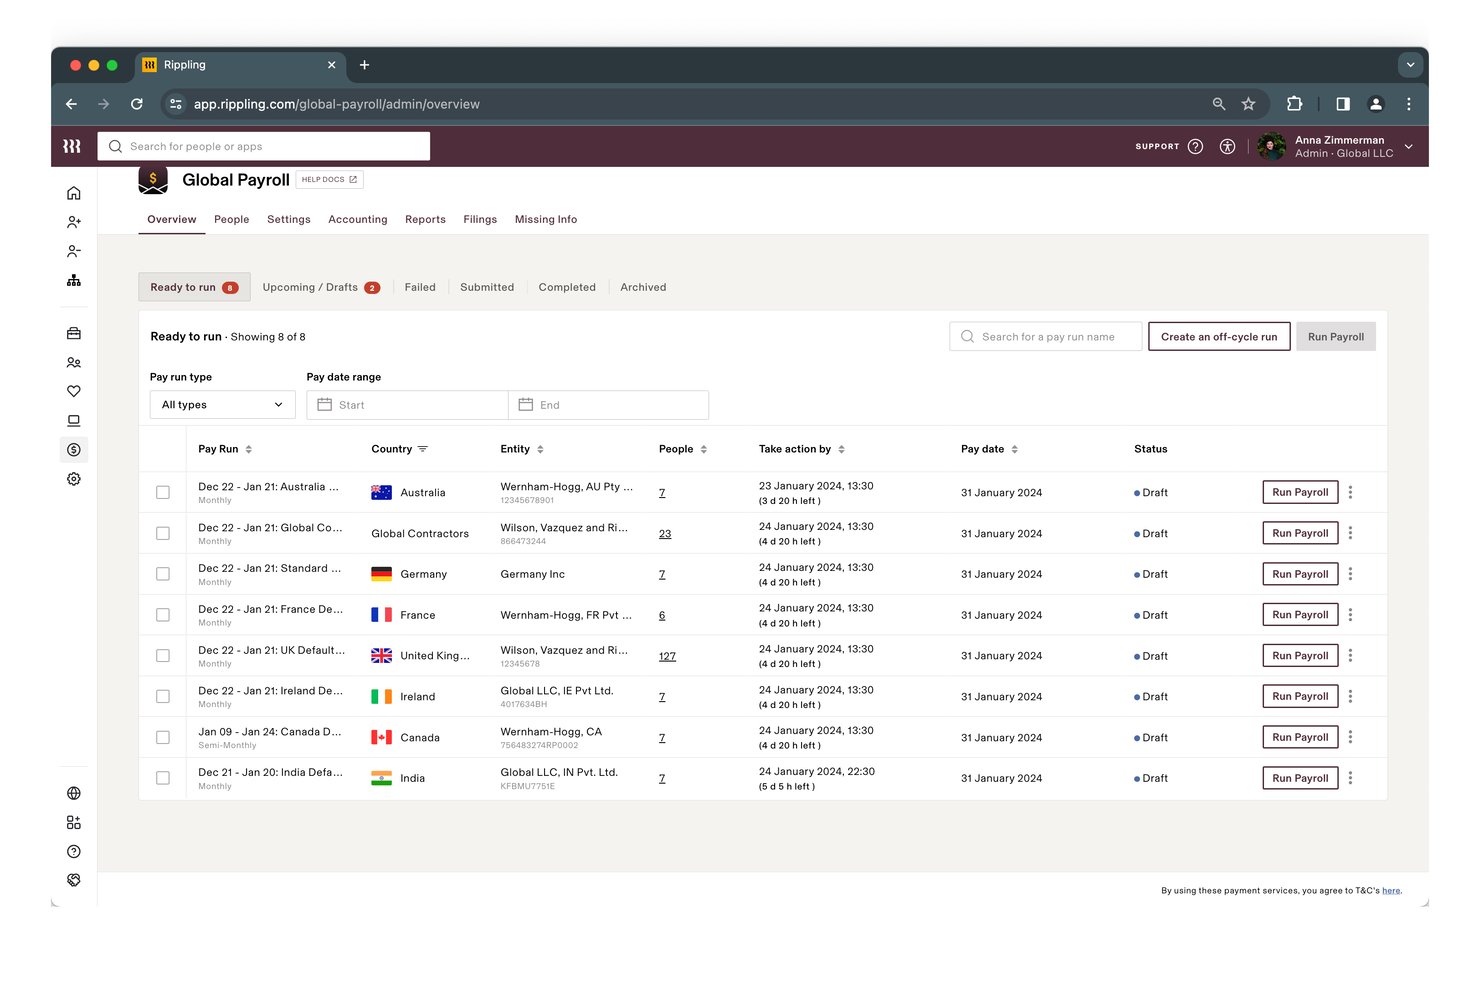Open the Completed pay runs tab
The width and height of the screenshot is (1480, 987).
pyautogui.click(x=567, y=287)
